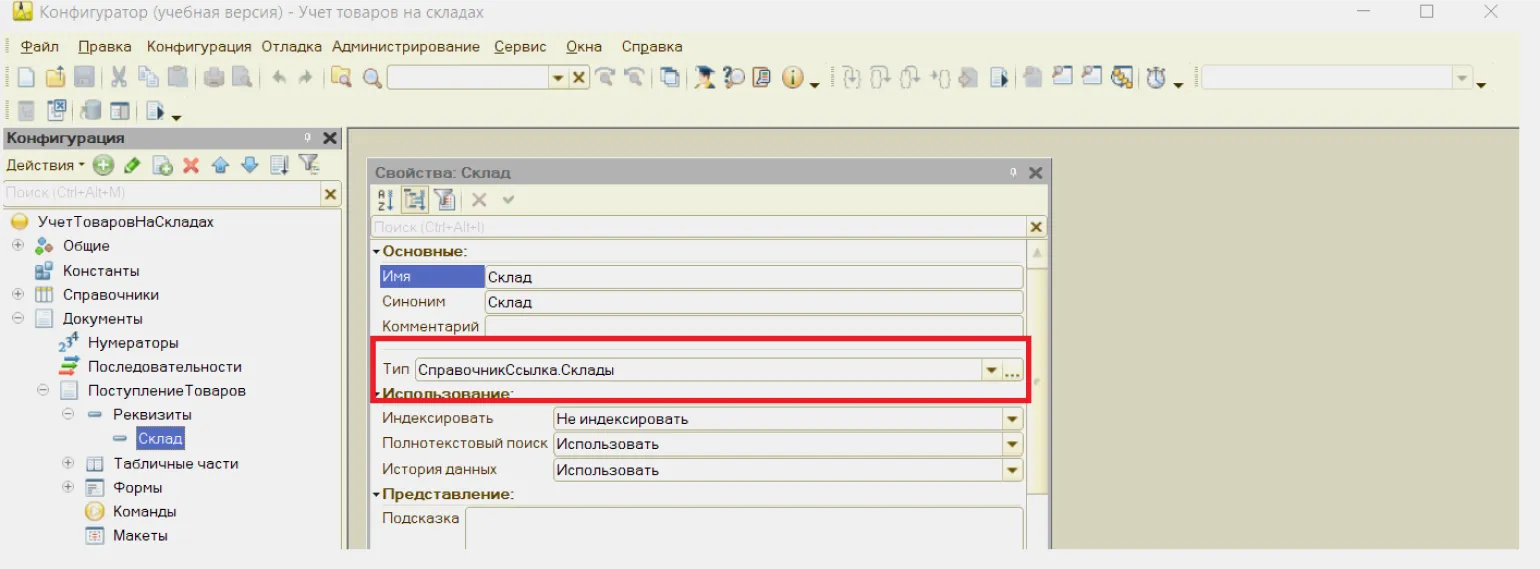
Task: Open the Тип dropdown arrow
Action: coord(991,370)
